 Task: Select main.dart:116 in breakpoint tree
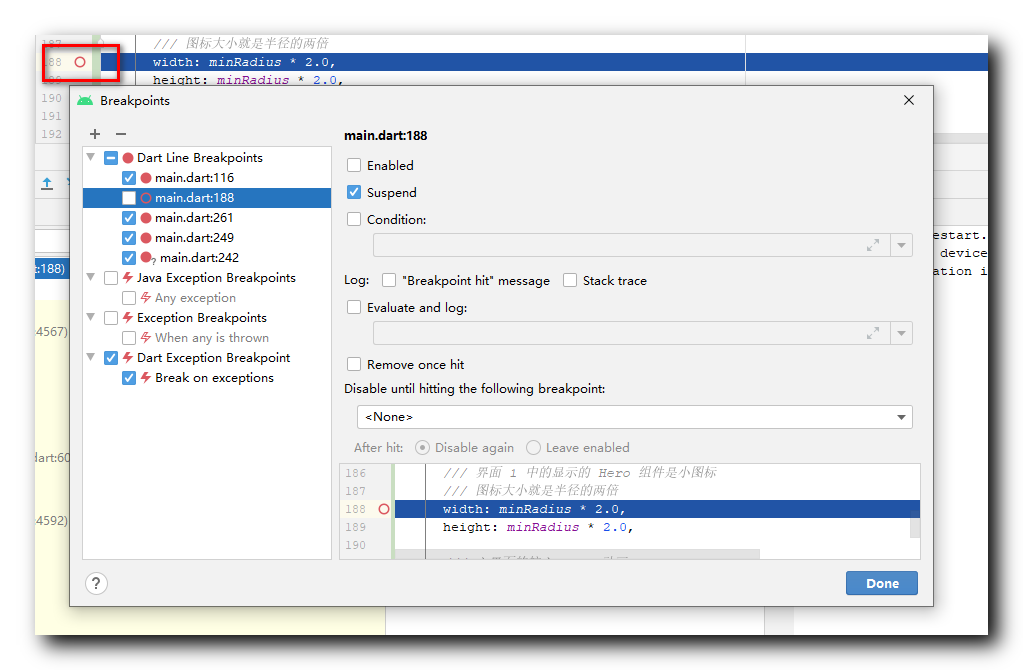[194, 178]
